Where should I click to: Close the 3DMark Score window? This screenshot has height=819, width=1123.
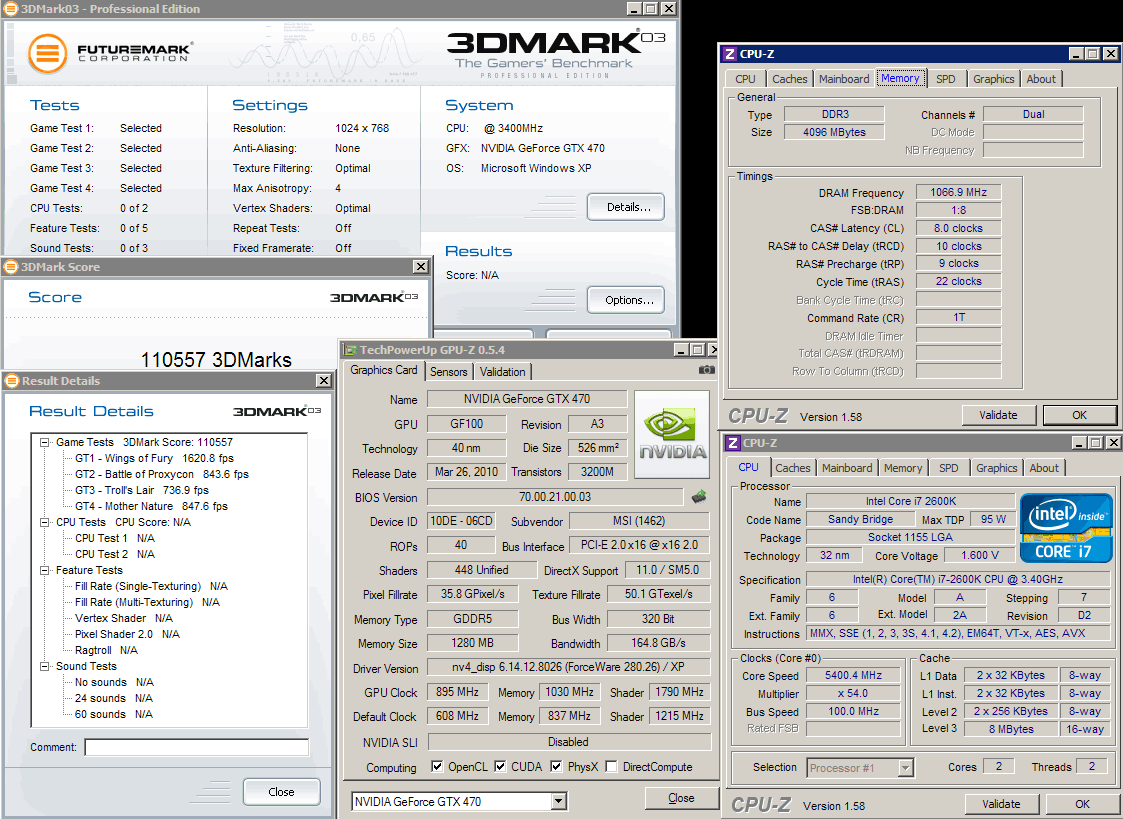coord(420,267)
